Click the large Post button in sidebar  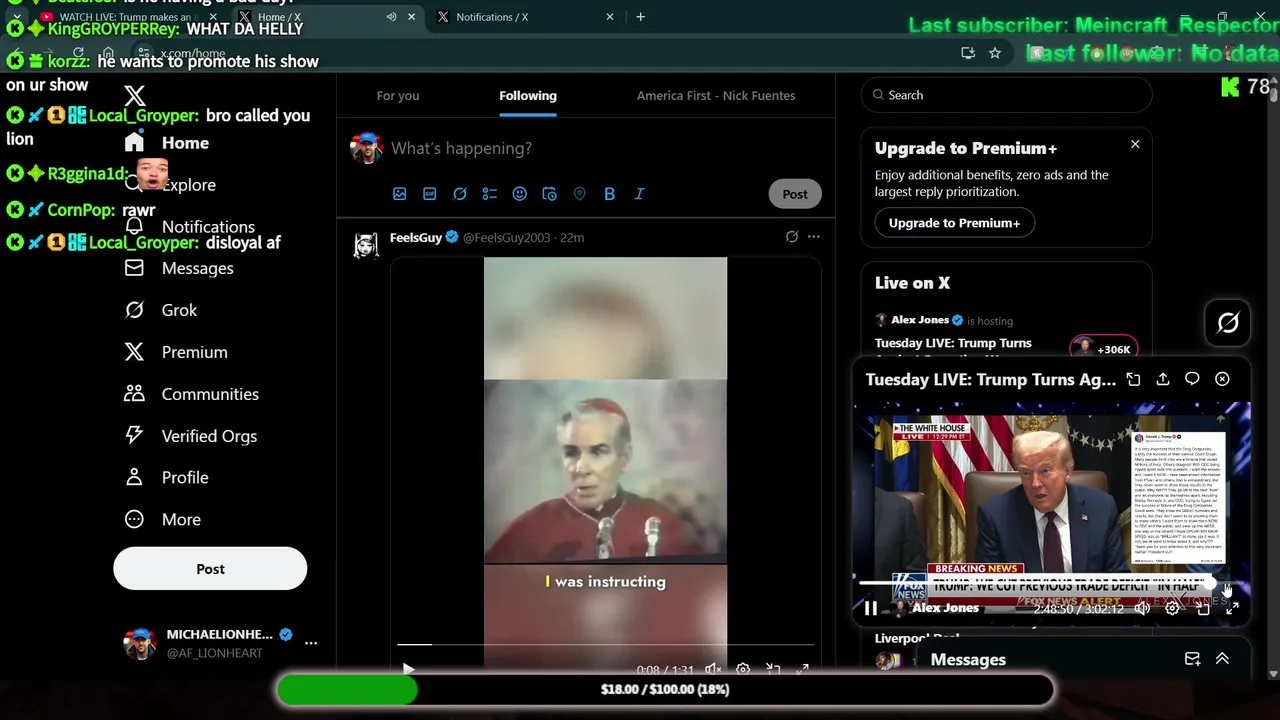pos(210,568)
